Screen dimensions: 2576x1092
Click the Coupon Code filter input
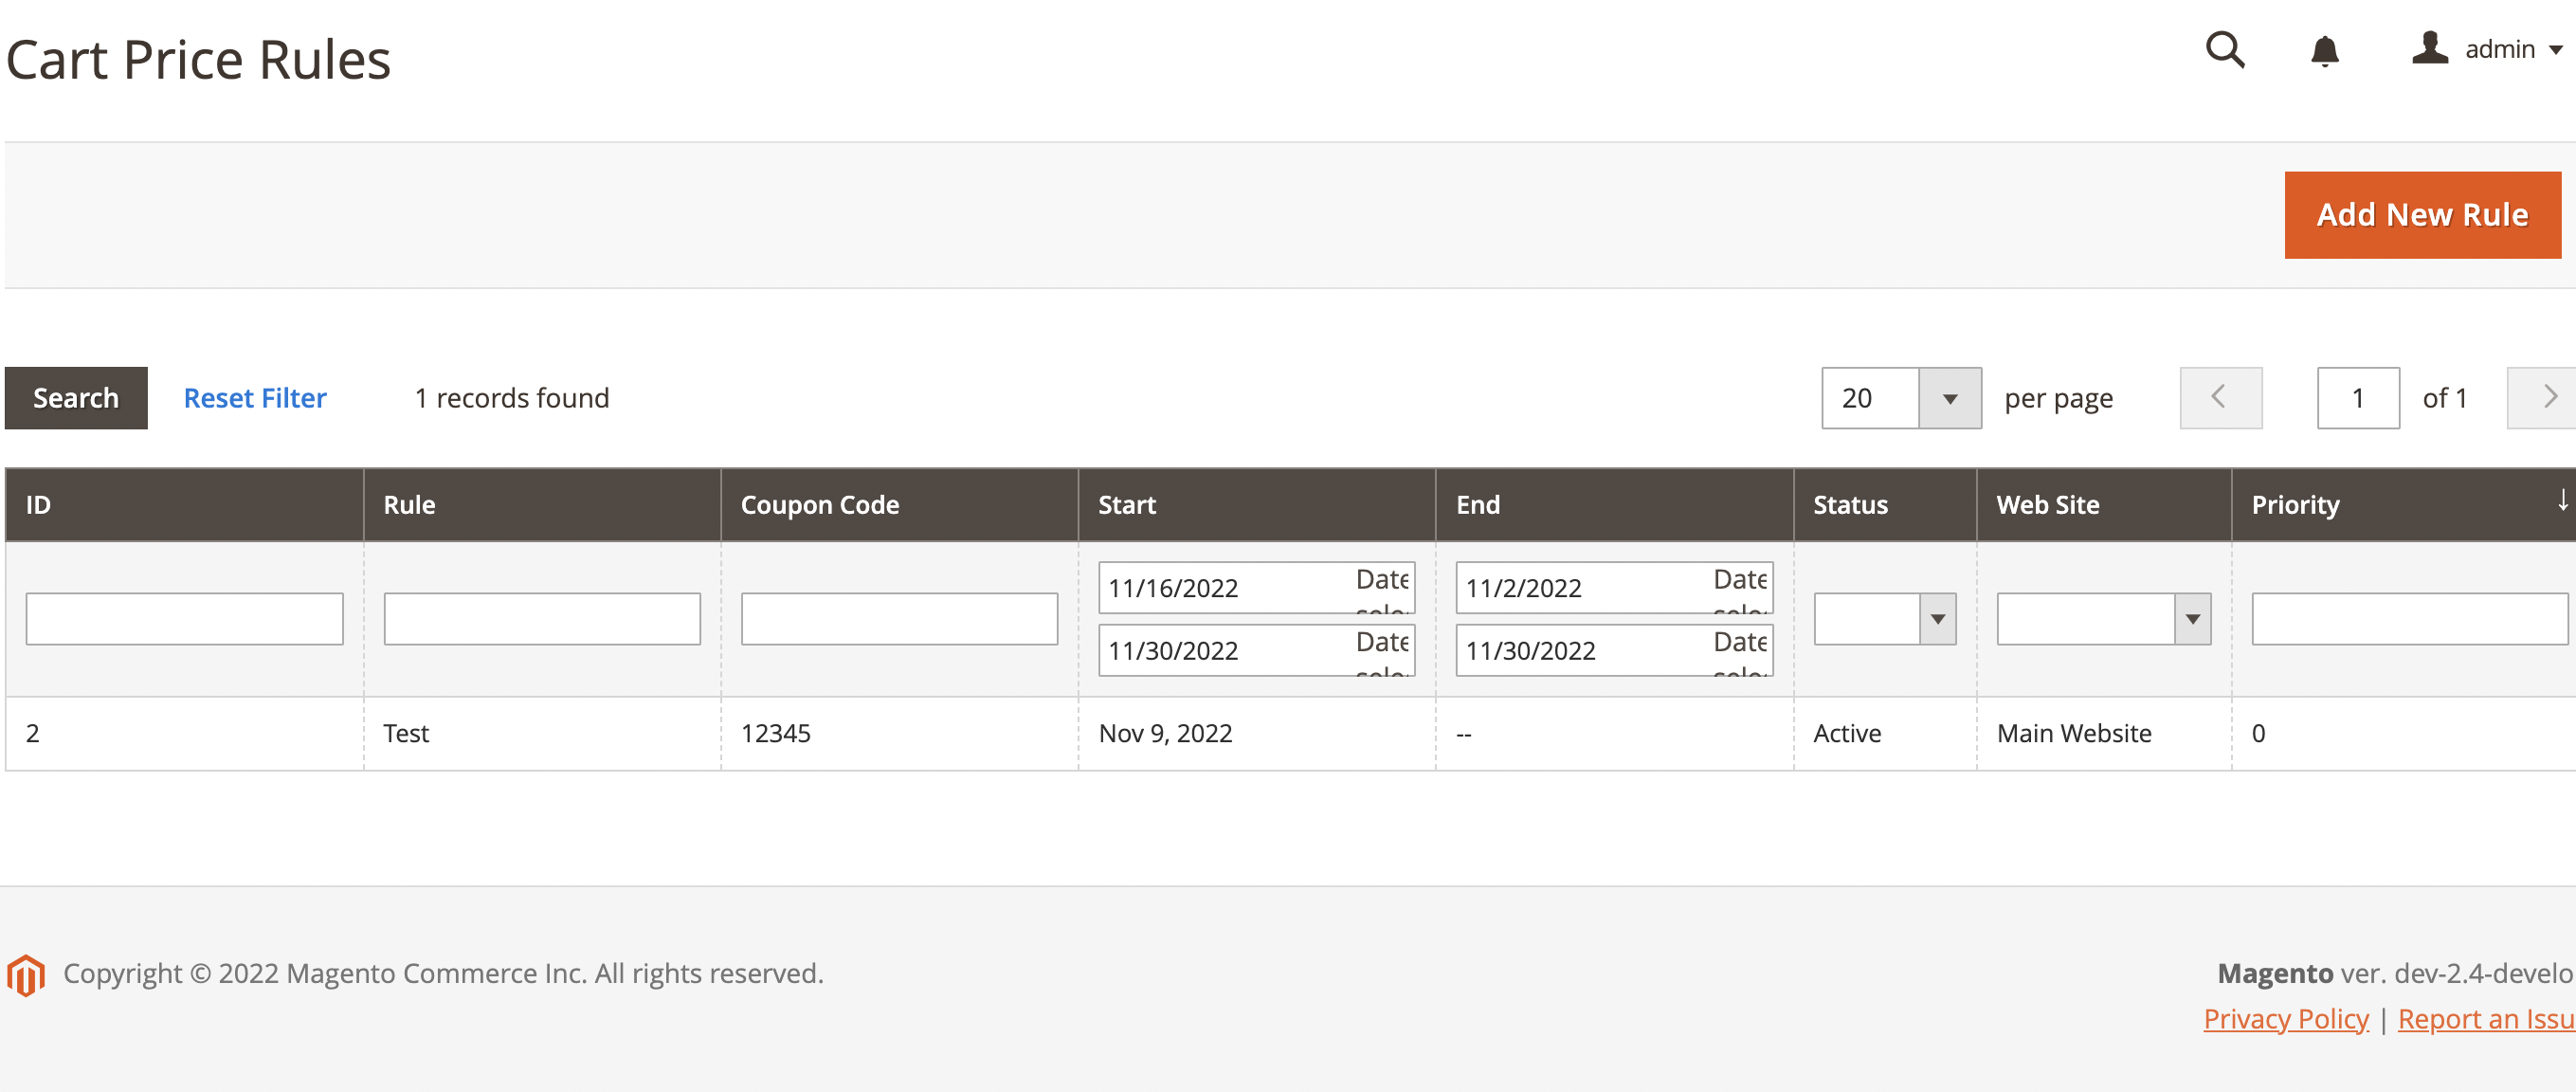tap(898, 618)
